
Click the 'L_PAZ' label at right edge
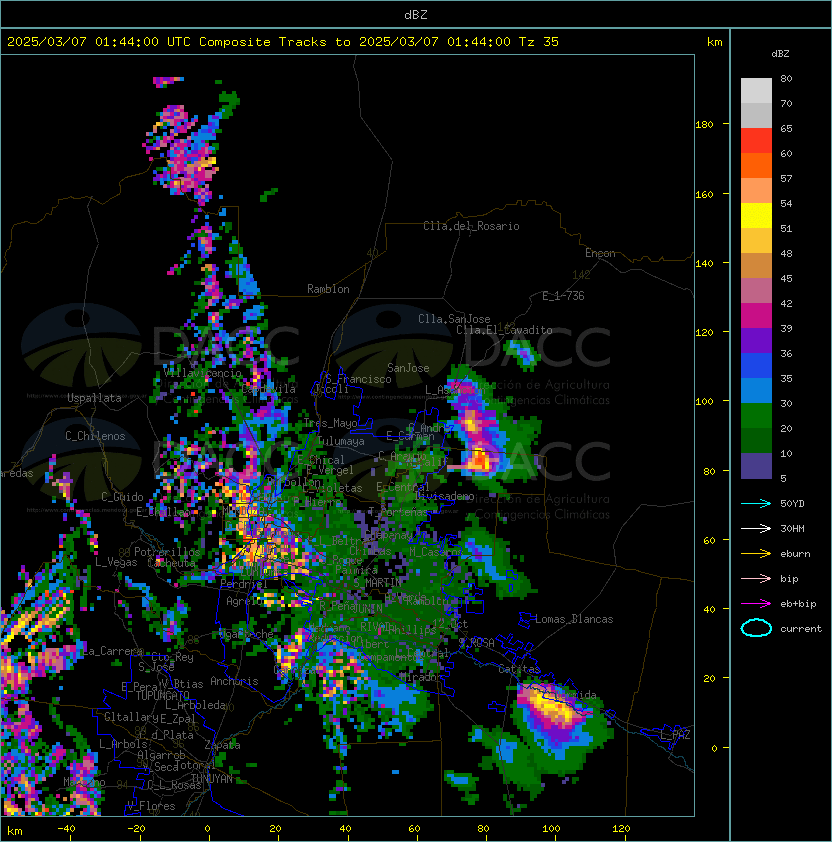[x=675, y=735]
